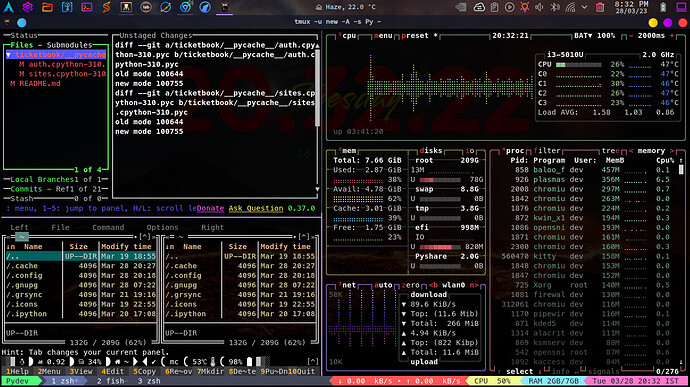Open the white 'A' app icon in panel

point(126,7)
